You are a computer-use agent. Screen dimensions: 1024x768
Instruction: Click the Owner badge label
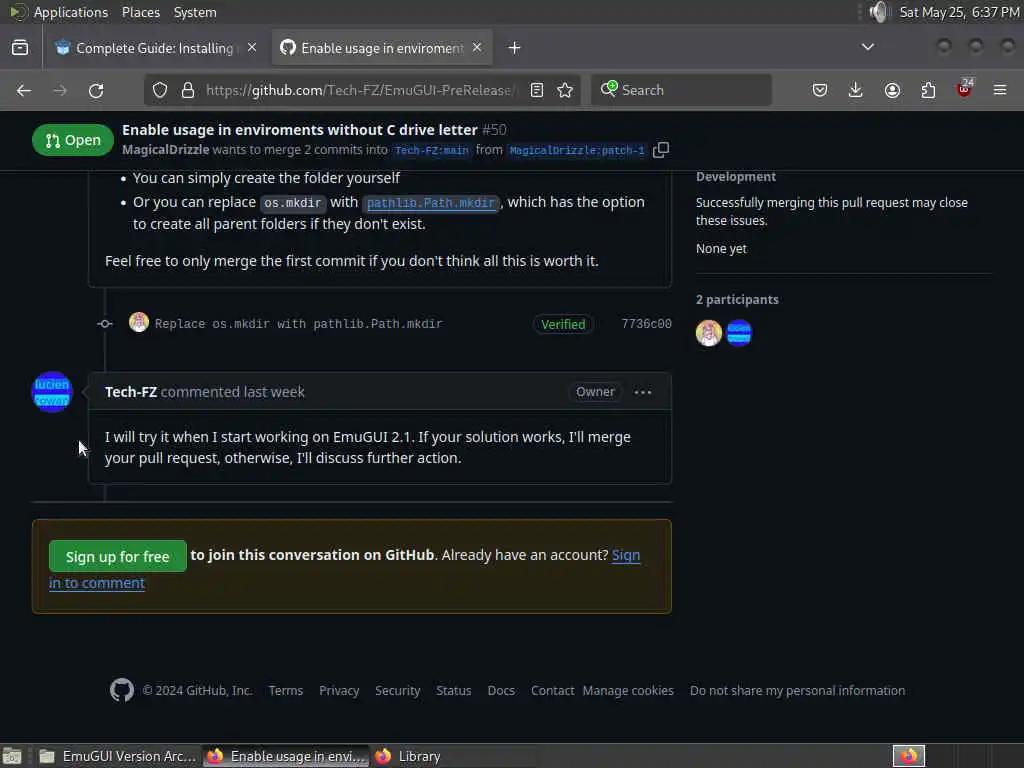[595, 392]
